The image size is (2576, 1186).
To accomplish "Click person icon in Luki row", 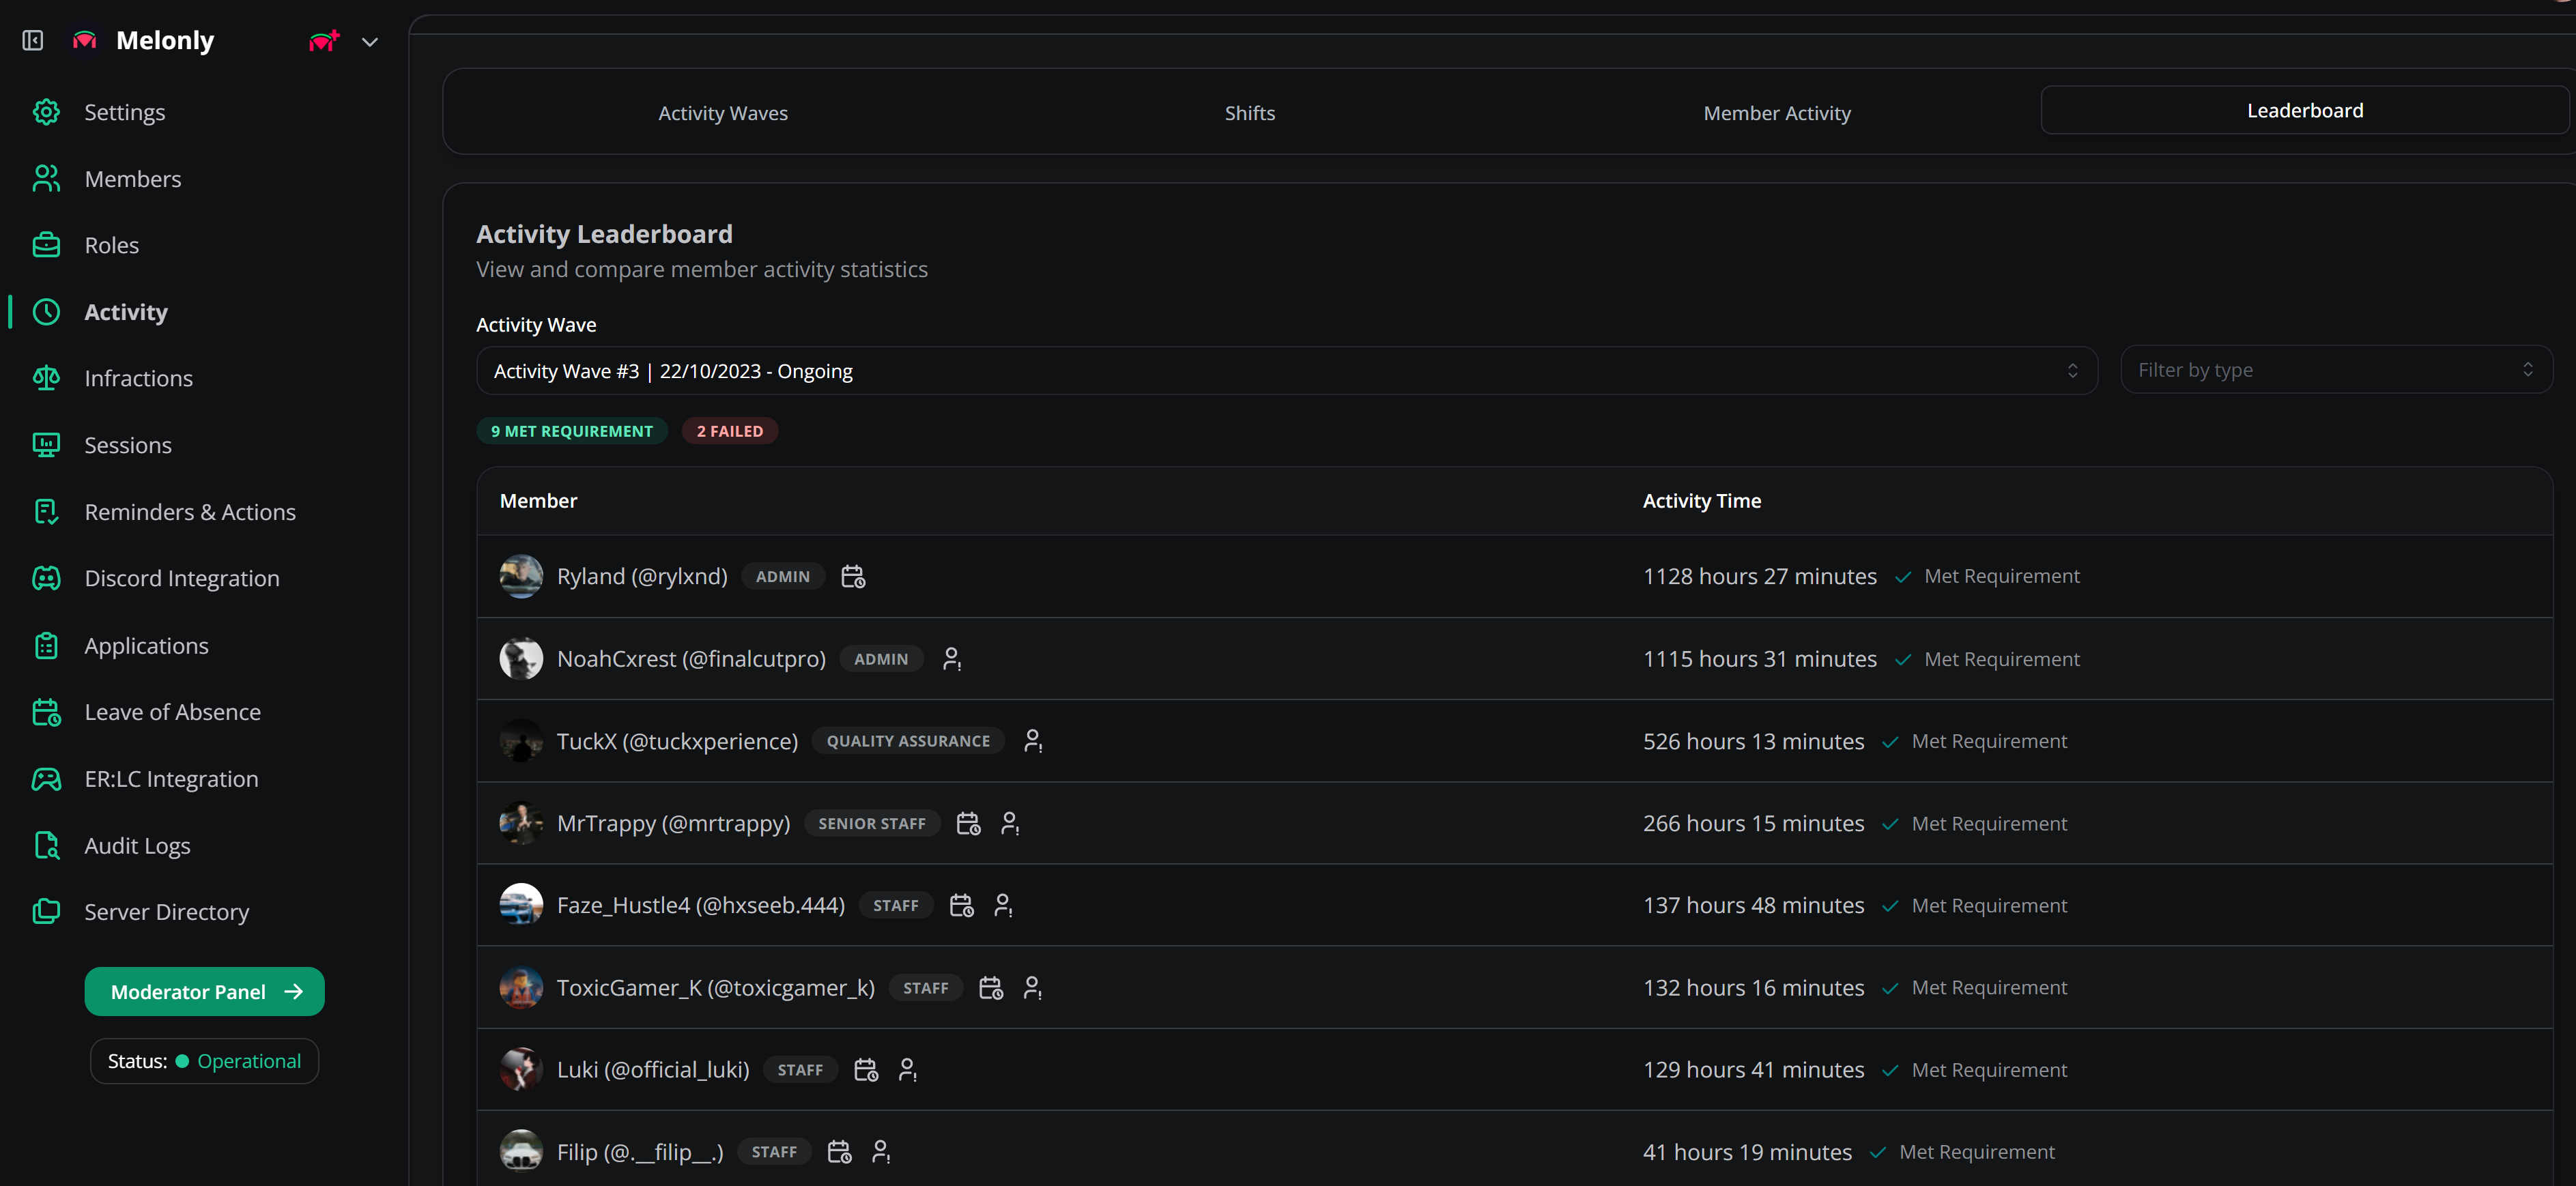I will coord(907,1069).
